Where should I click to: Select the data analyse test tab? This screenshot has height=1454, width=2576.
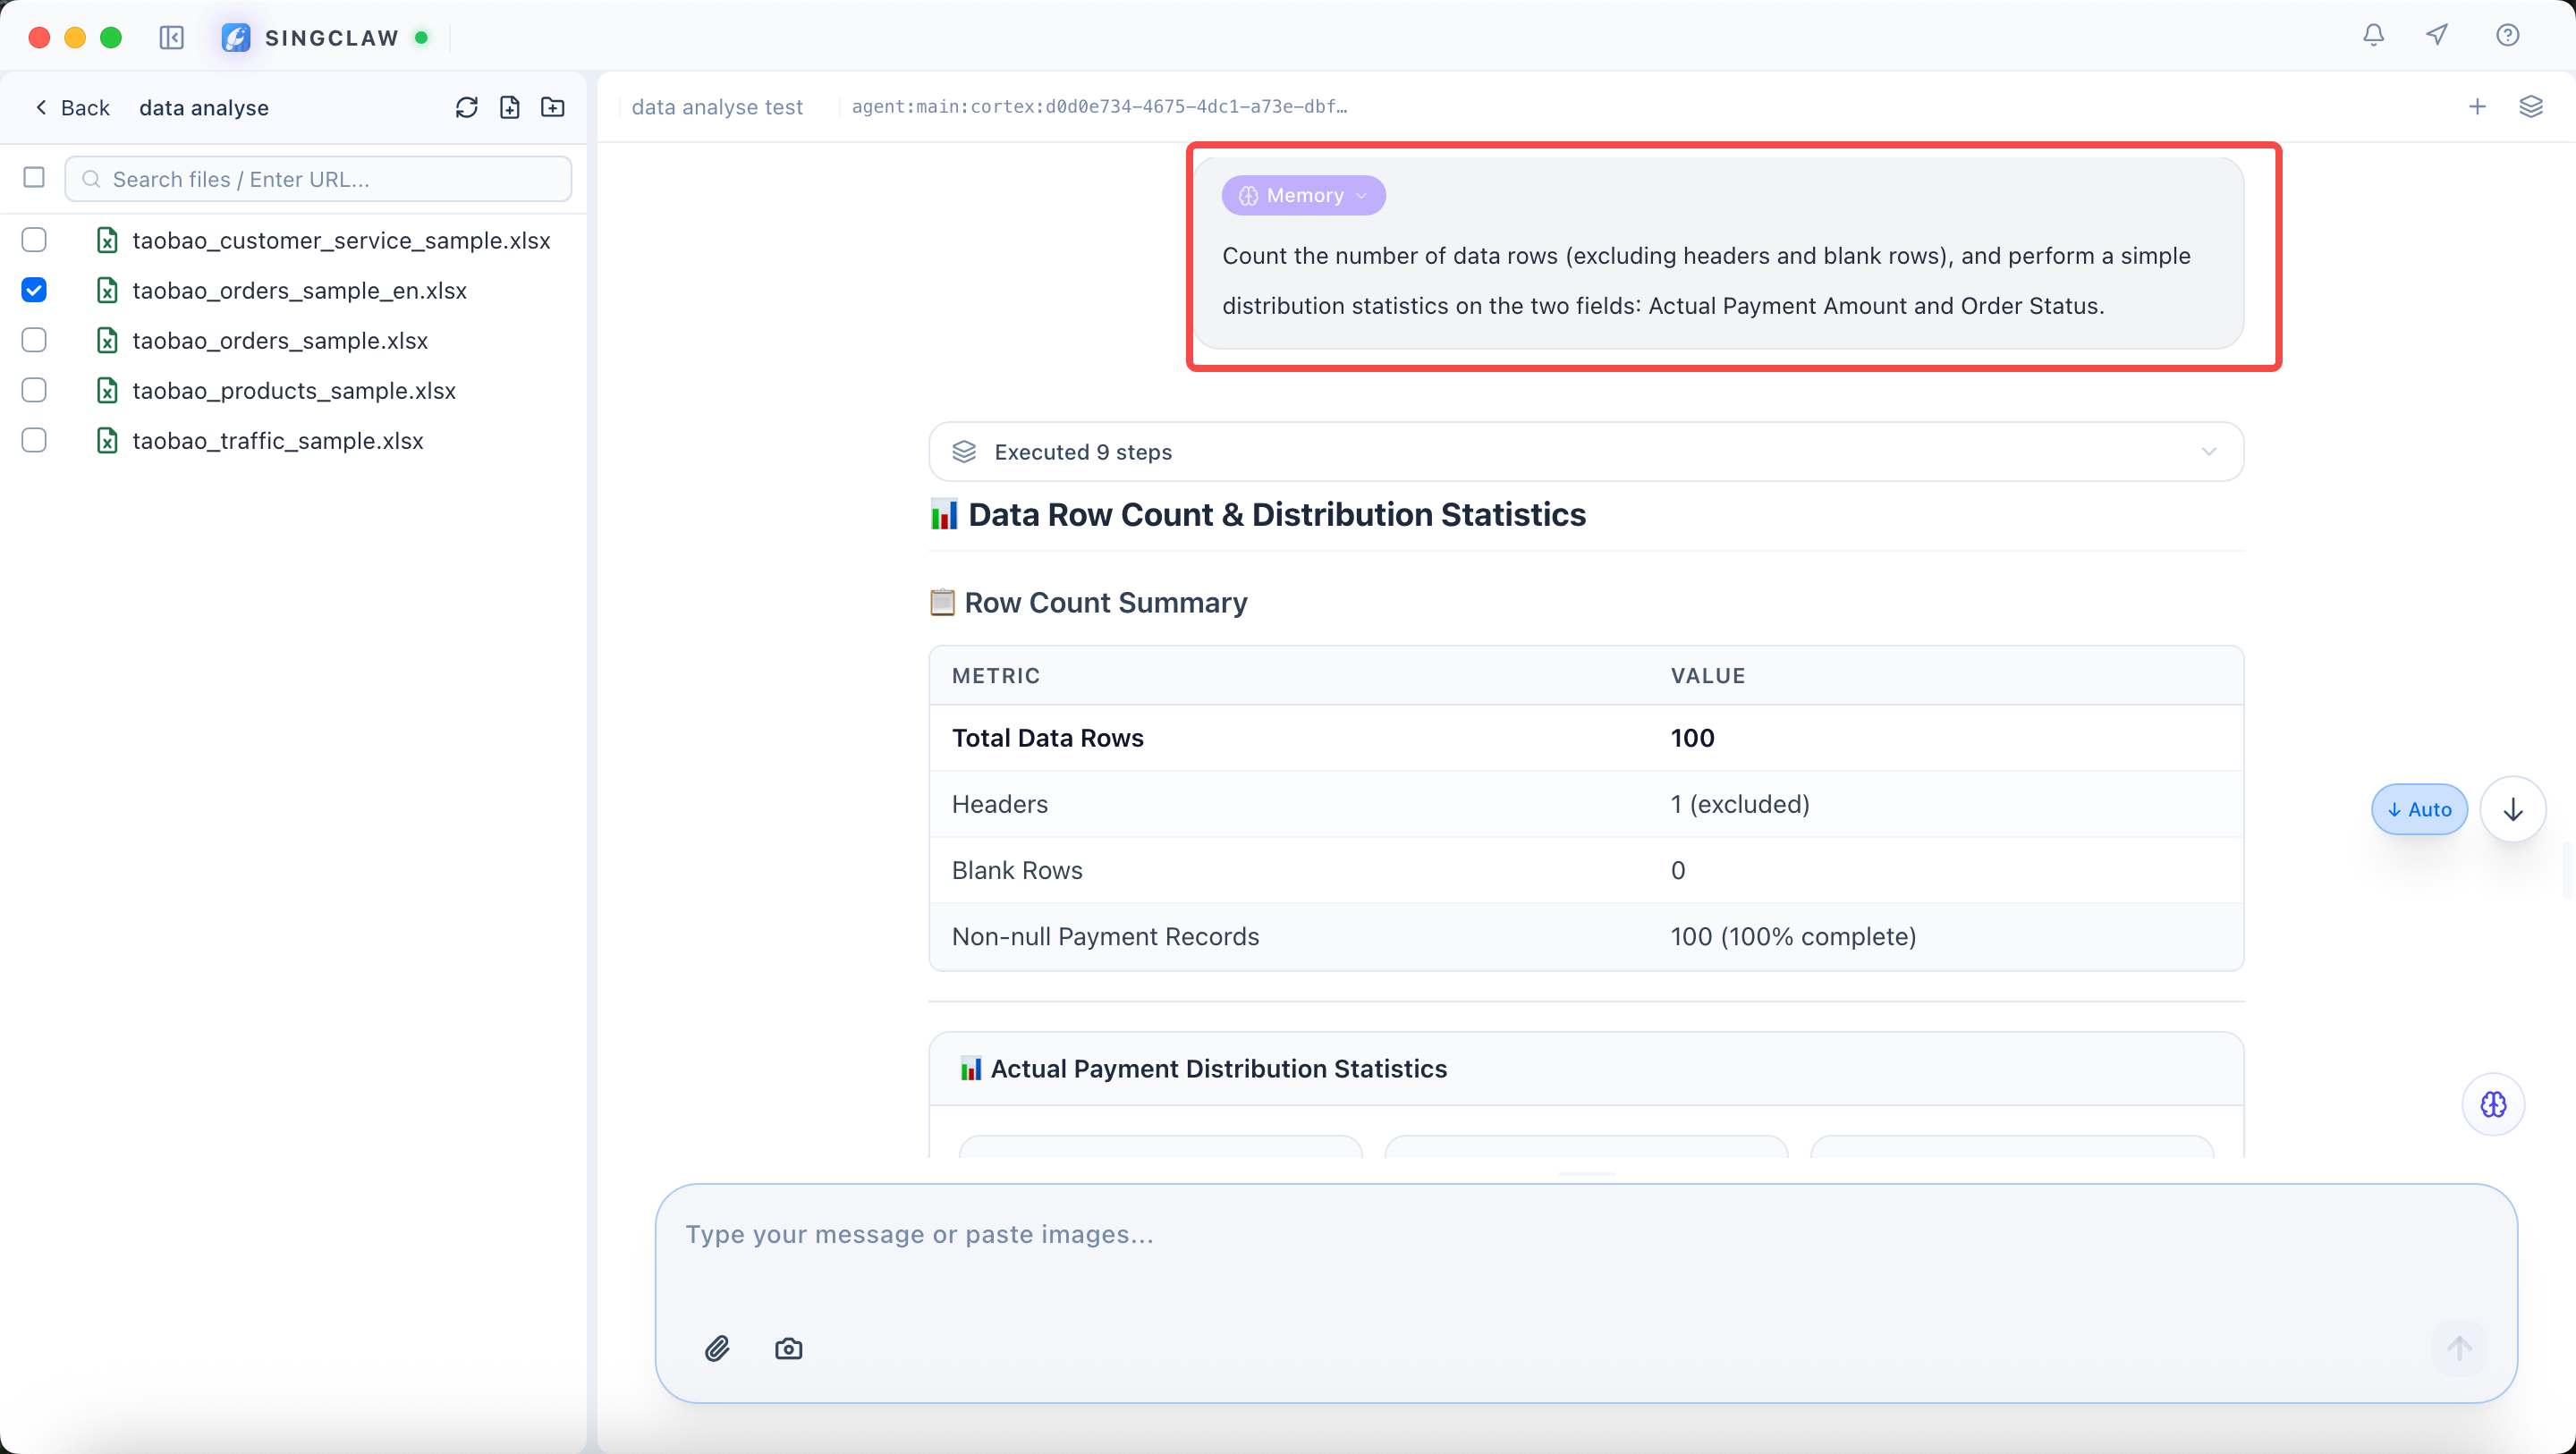(717, 107)
